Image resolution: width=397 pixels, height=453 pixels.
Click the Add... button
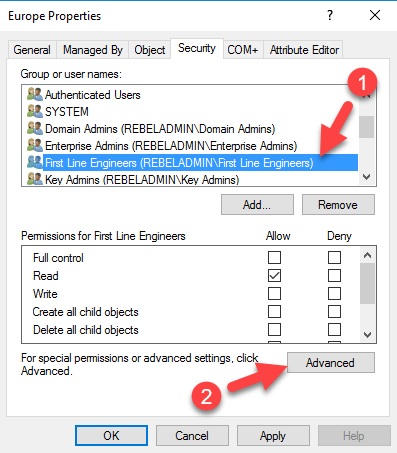pyautogui.click(x=257, y=205)
